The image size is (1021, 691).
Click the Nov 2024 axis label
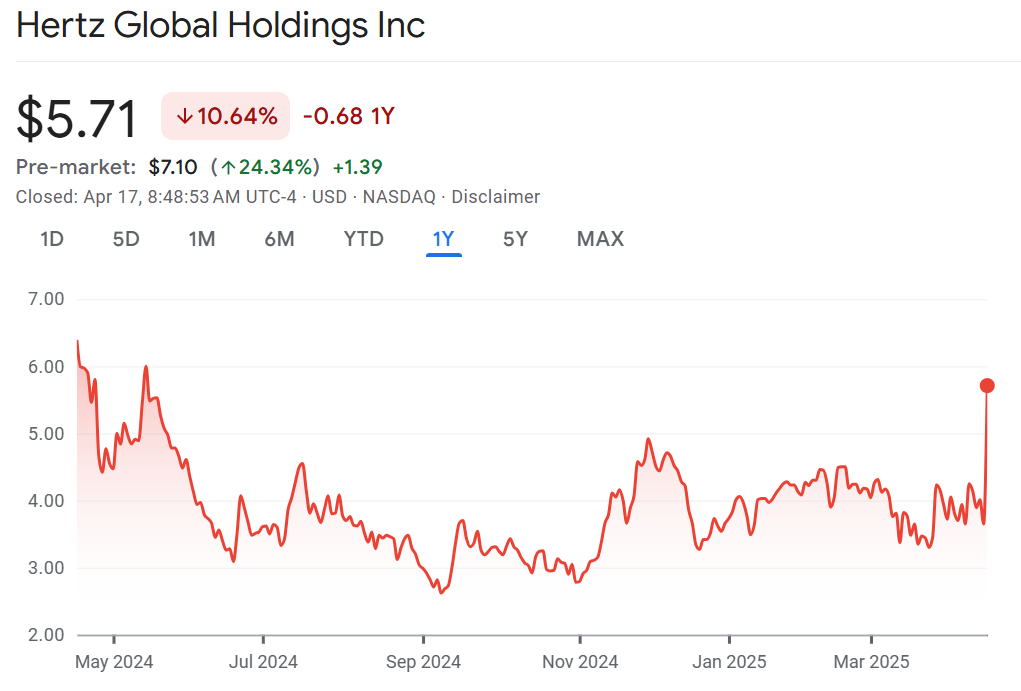pos(580,662)
